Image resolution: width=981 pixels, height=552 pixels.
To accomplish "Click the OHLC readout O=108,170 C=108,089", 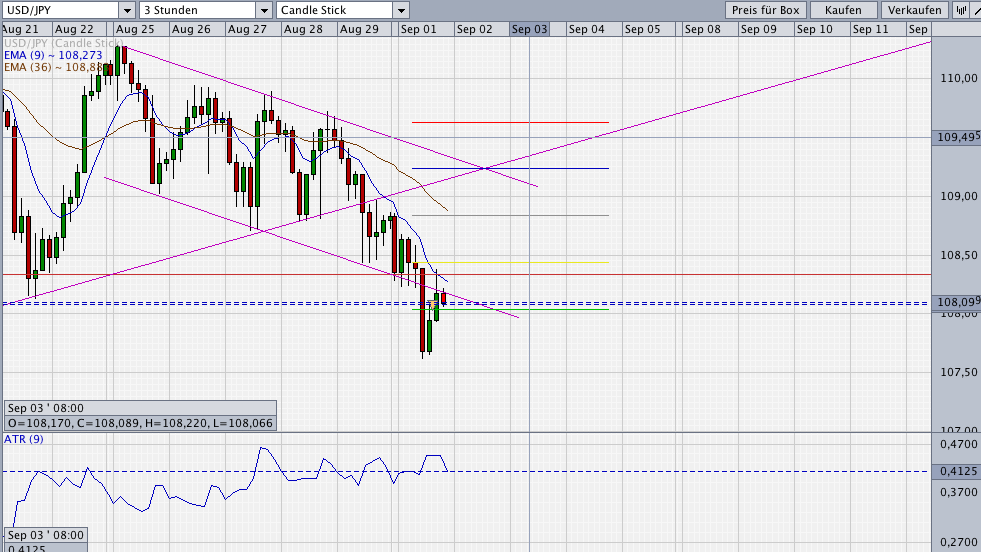I will pyautogui.click(x=140, y=423).
